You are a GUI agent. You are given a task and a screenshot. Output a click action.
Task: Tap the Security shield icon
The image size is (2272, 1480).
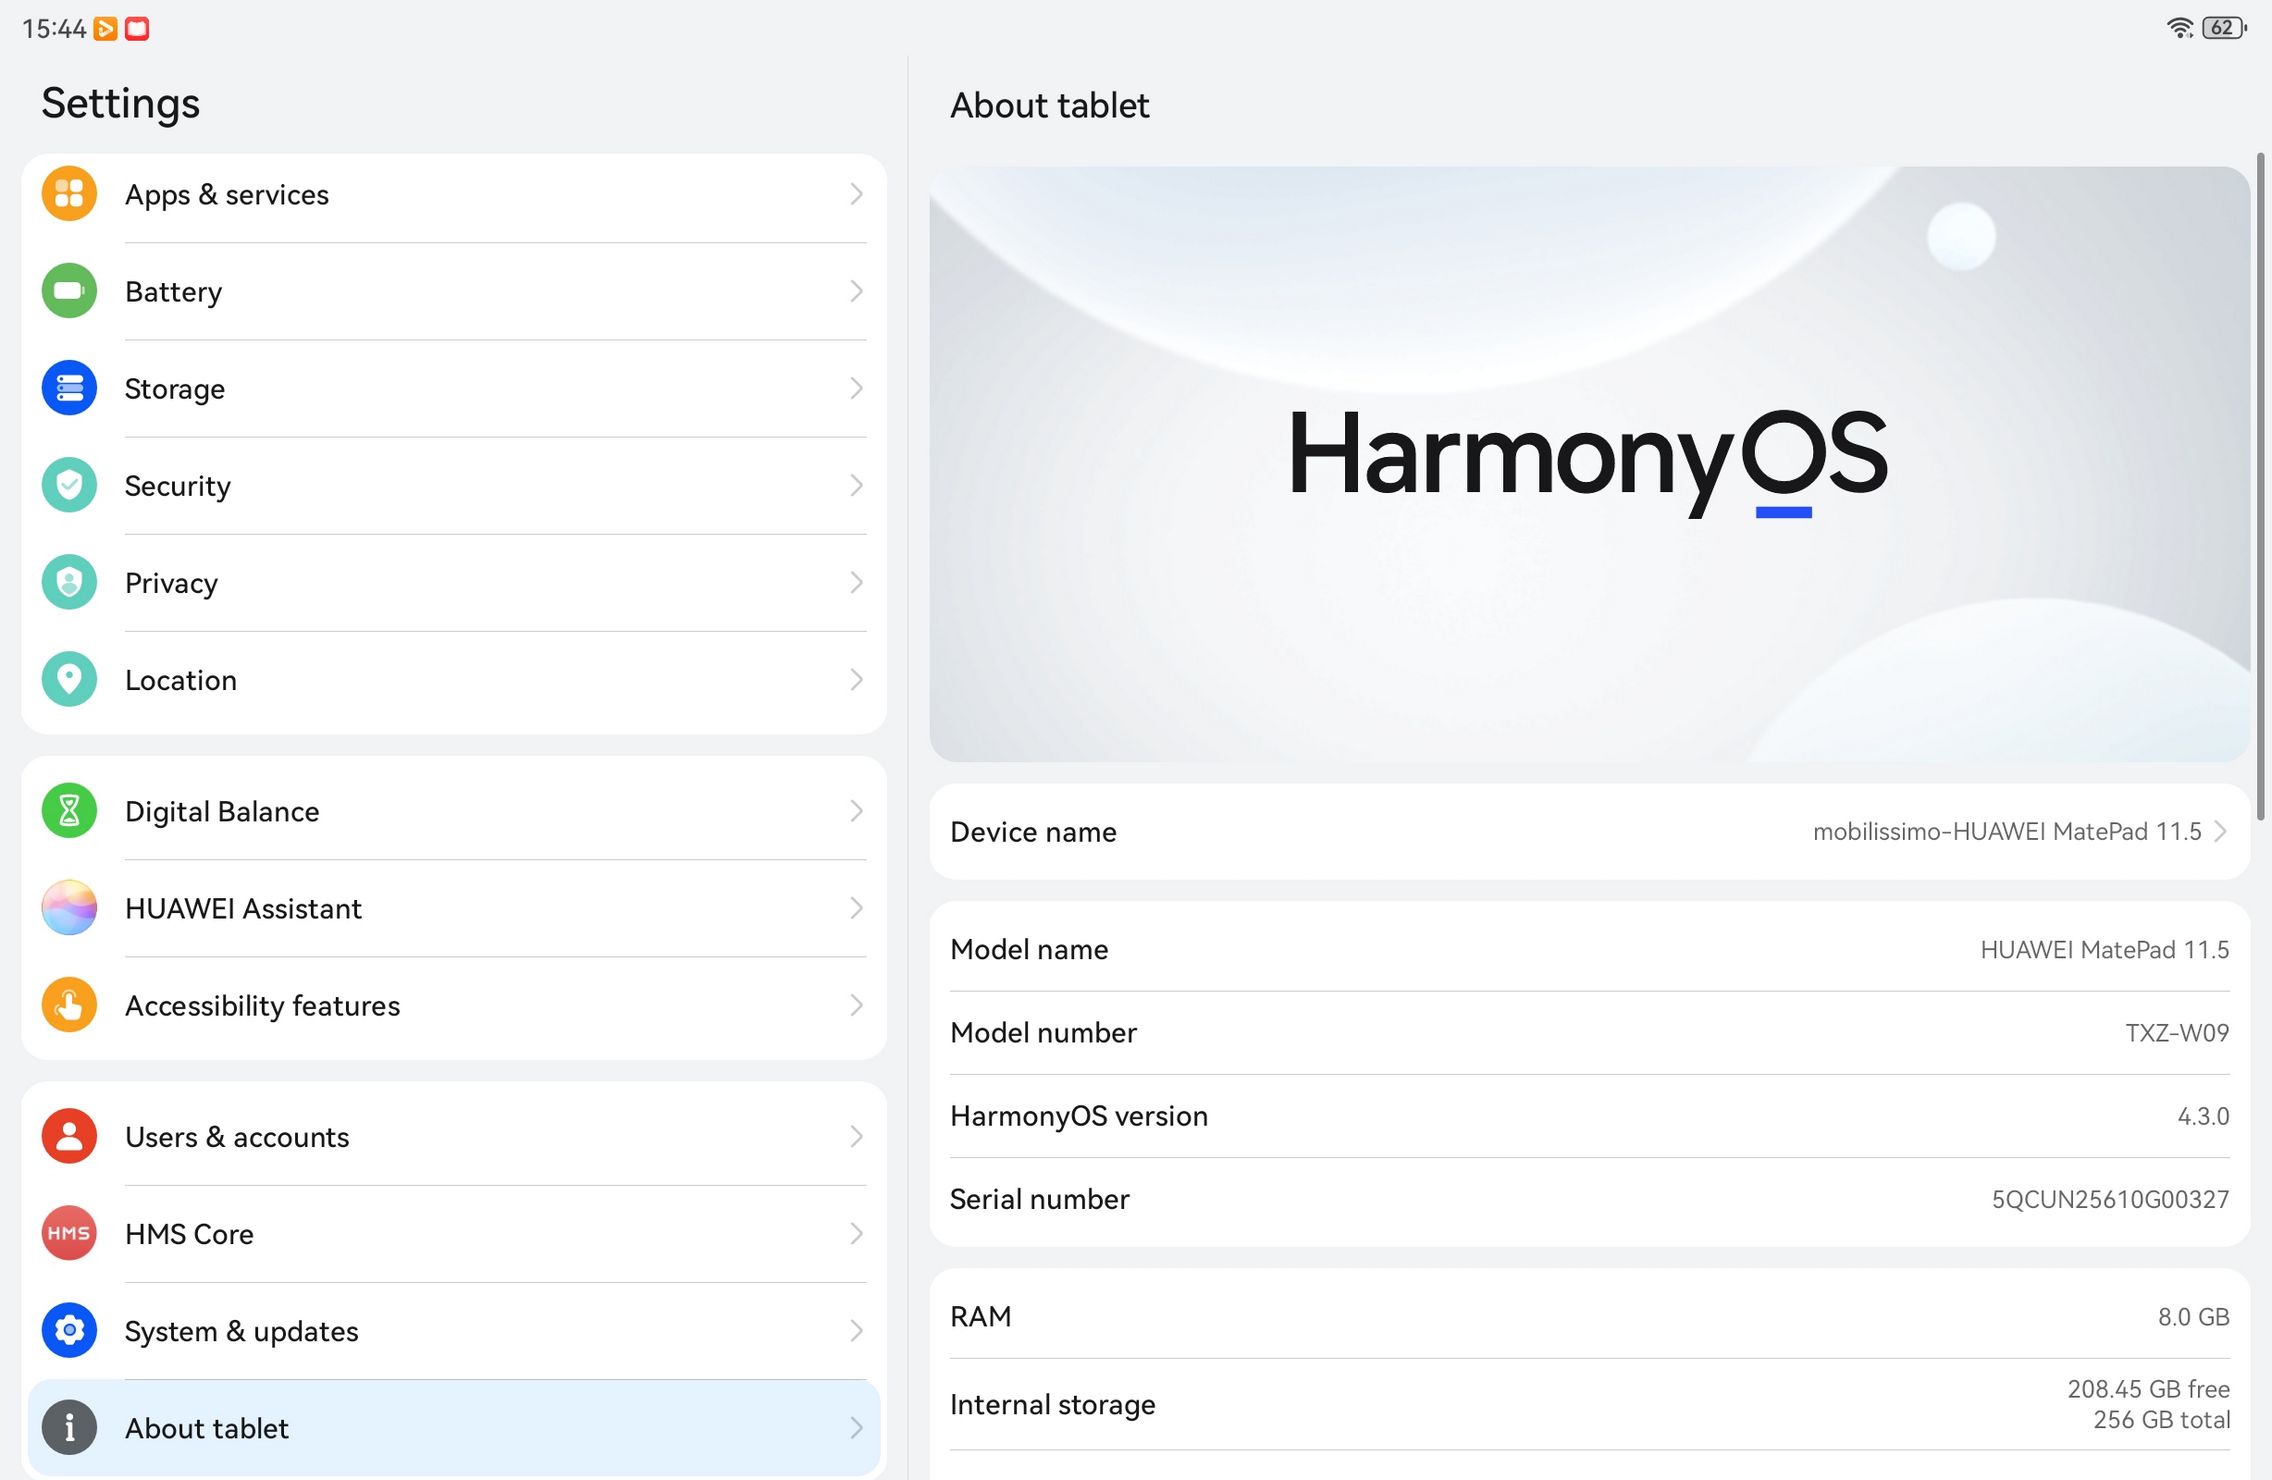coord(69,485)
